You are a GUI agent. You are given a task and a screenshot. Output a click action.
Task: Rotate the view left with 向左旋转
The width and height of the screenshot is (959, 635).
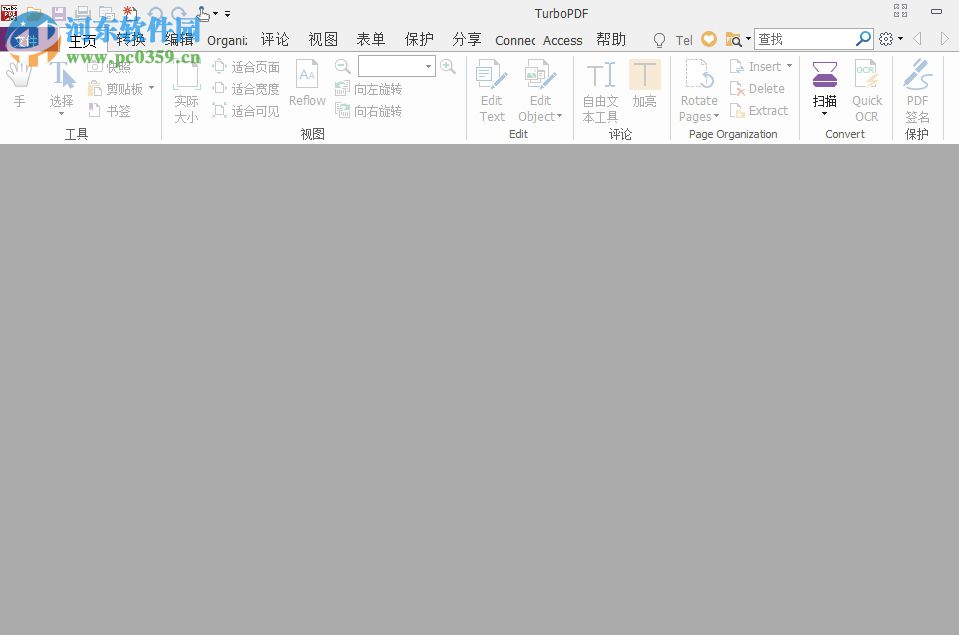369,88
